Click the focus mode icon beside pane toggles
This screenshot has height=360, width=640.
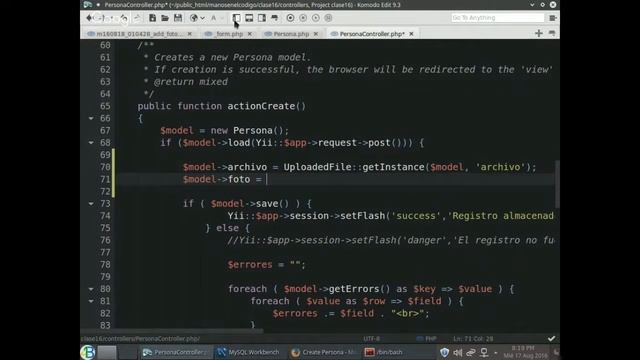pos(275,18)
